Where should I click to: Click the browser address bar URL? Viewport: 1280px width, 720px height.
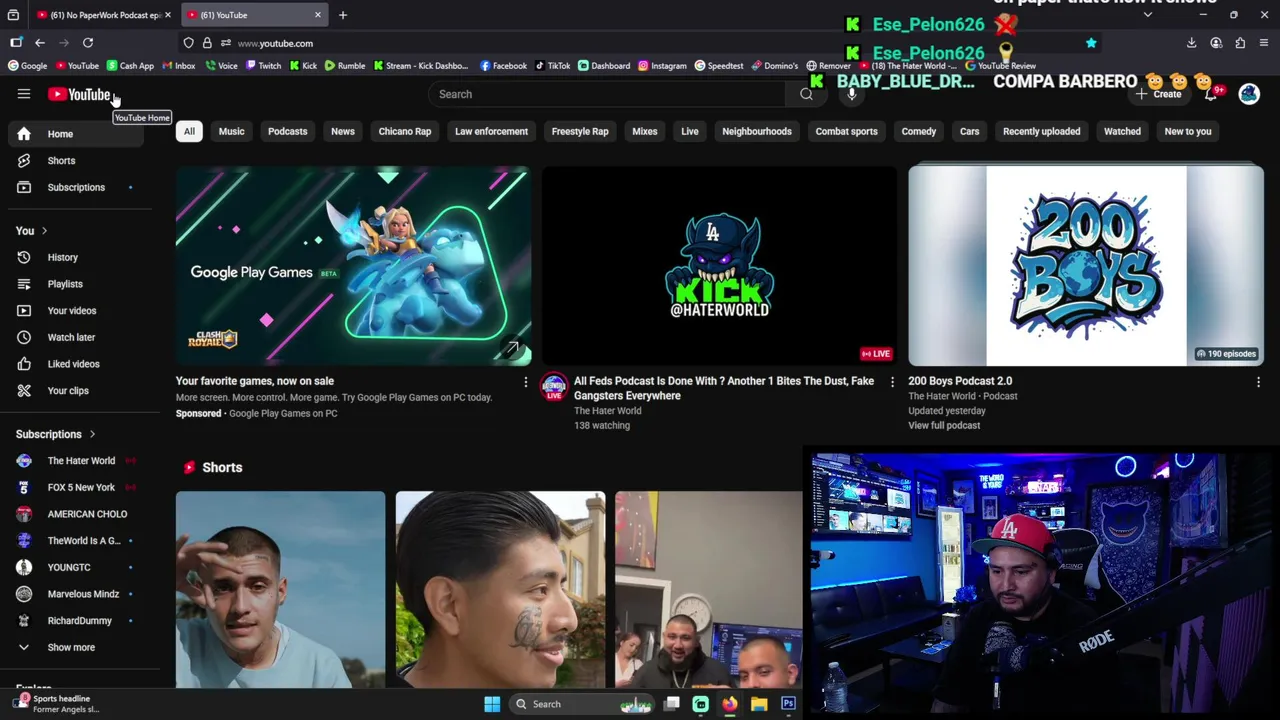275,43
